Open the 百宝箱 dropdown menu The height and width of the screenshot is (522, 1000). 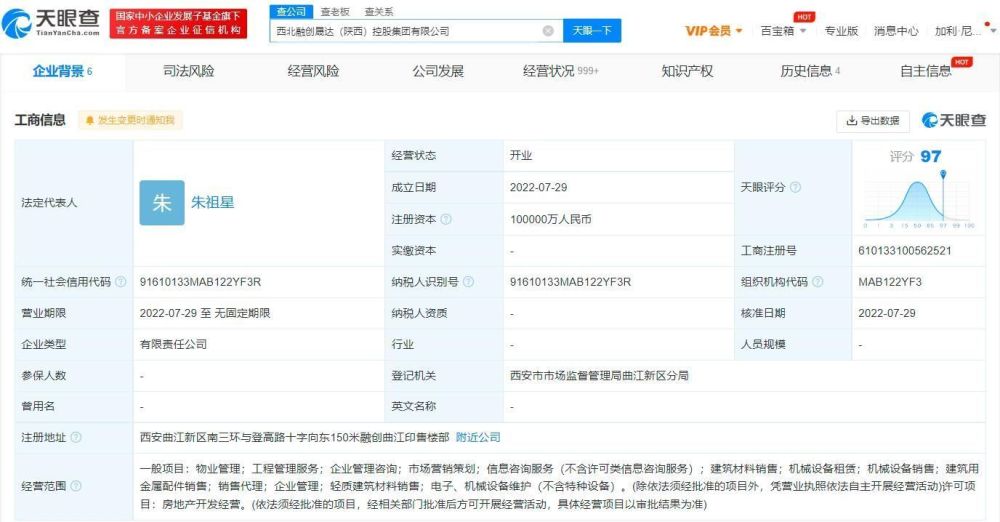784,31
